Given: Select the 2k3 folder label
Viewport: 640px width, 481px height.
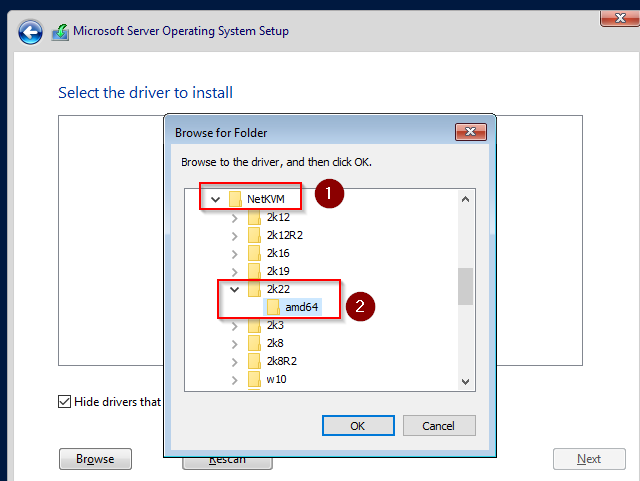Looking at the screenshot, I should pos(275,325).
